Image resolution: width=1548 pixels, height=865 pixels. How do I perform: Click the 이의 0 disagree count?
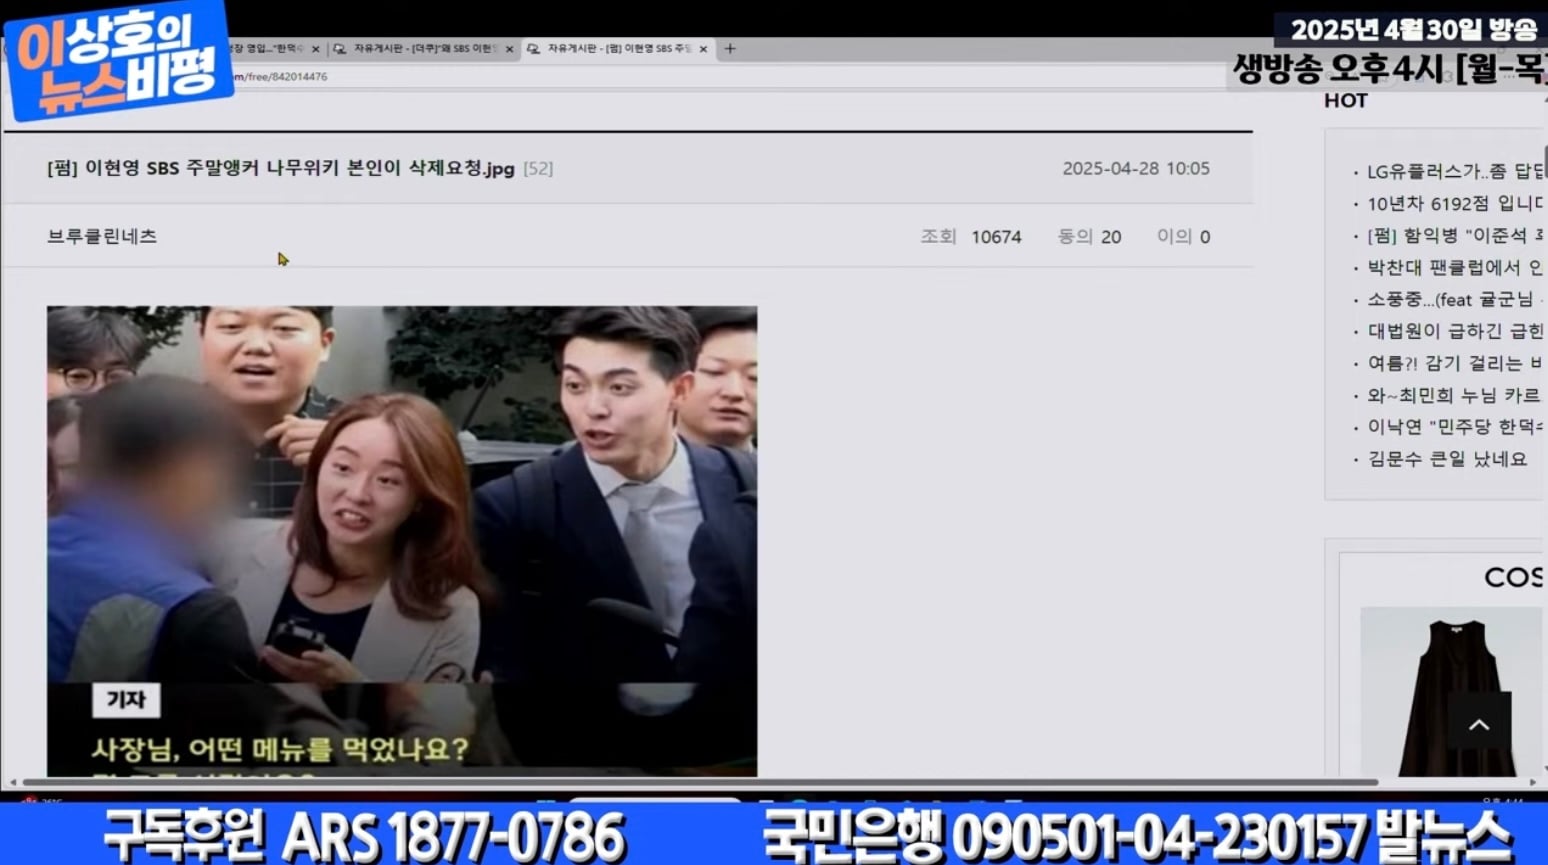(x=1183, y=237)
